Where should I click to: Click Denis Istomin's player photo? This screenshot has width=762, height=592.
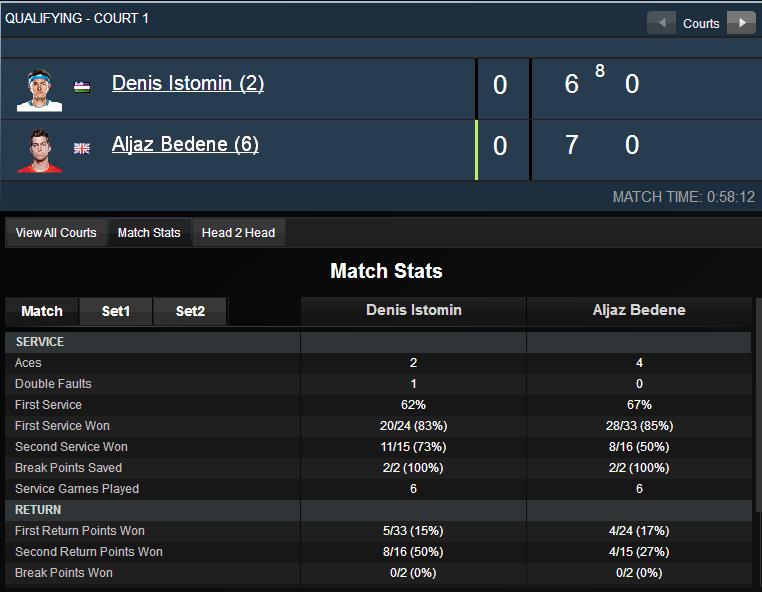coord(39,90)
